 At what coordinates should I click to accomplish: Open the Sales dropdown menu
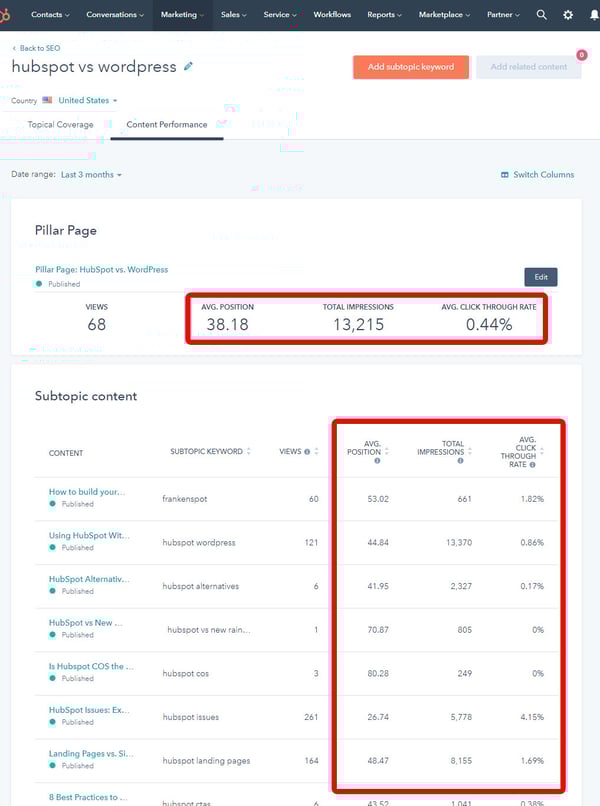(x=233, y=15)
